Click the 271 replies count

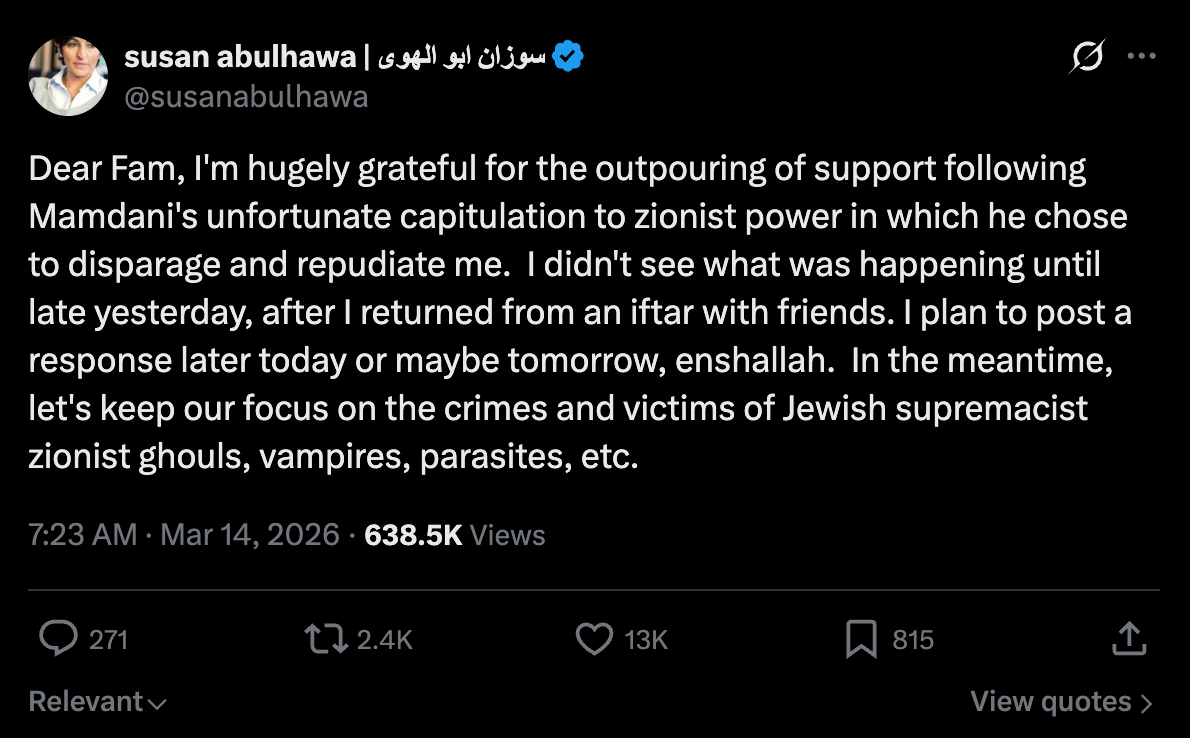[108, 640]
